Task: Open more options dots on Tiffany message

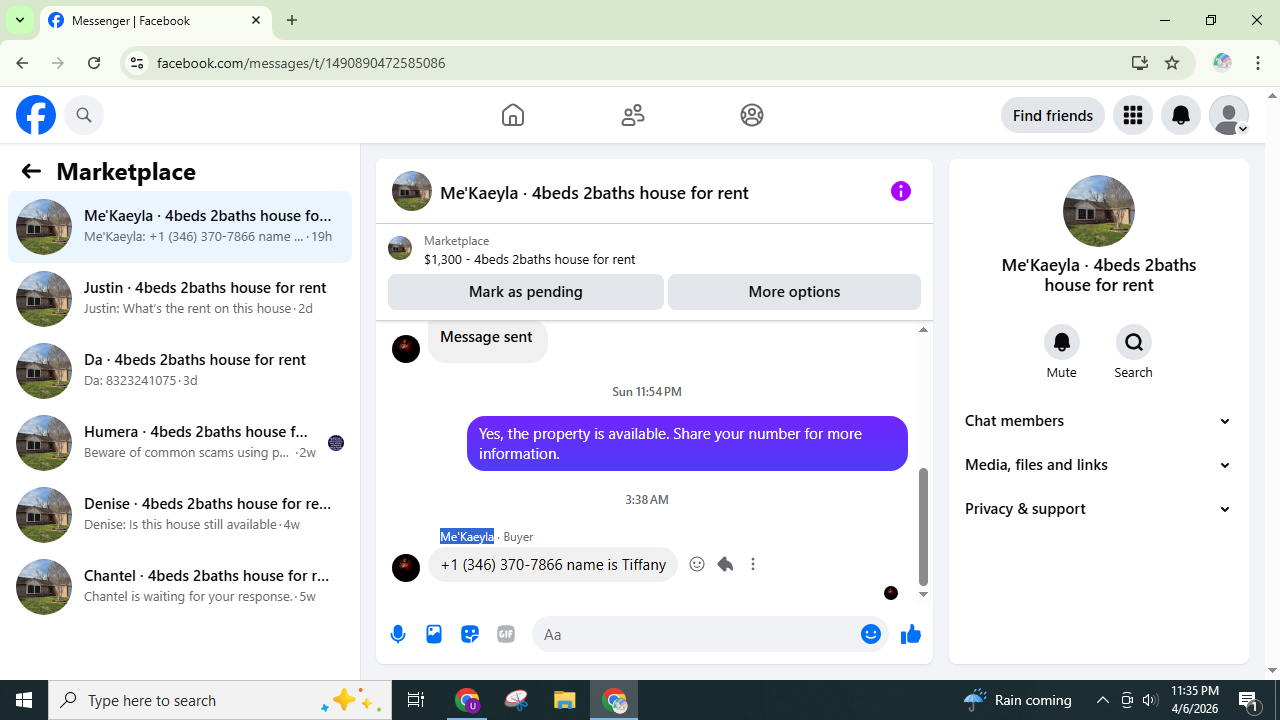Action: click(753, 564)
